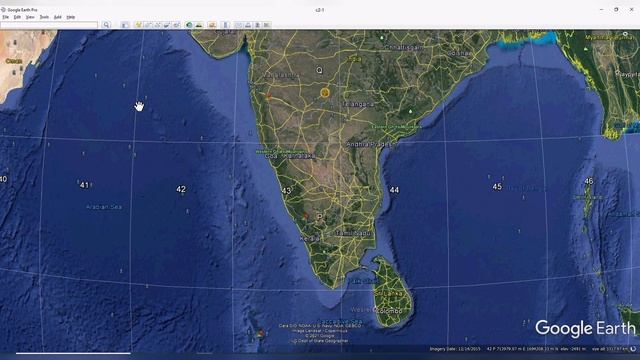Click the Telangana map label

point(358,104)
